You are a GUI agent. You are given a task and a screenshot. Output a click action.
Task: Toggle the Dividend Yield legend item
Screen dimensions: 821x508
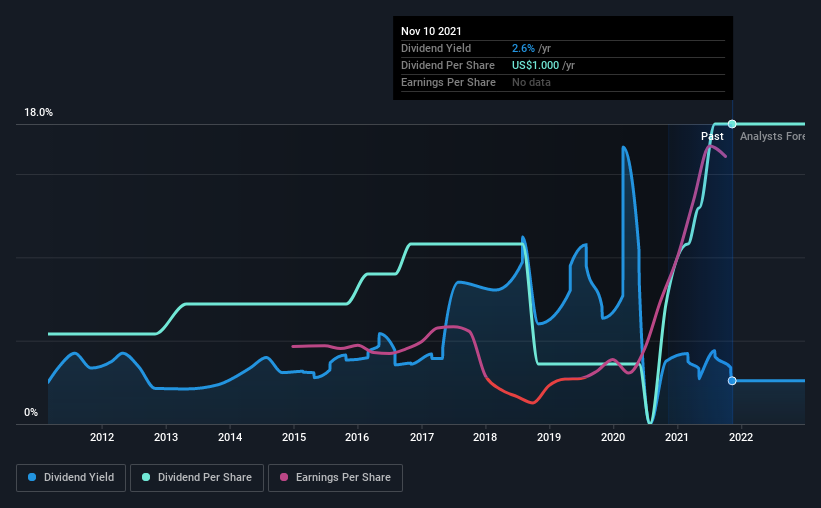(72, 478)
